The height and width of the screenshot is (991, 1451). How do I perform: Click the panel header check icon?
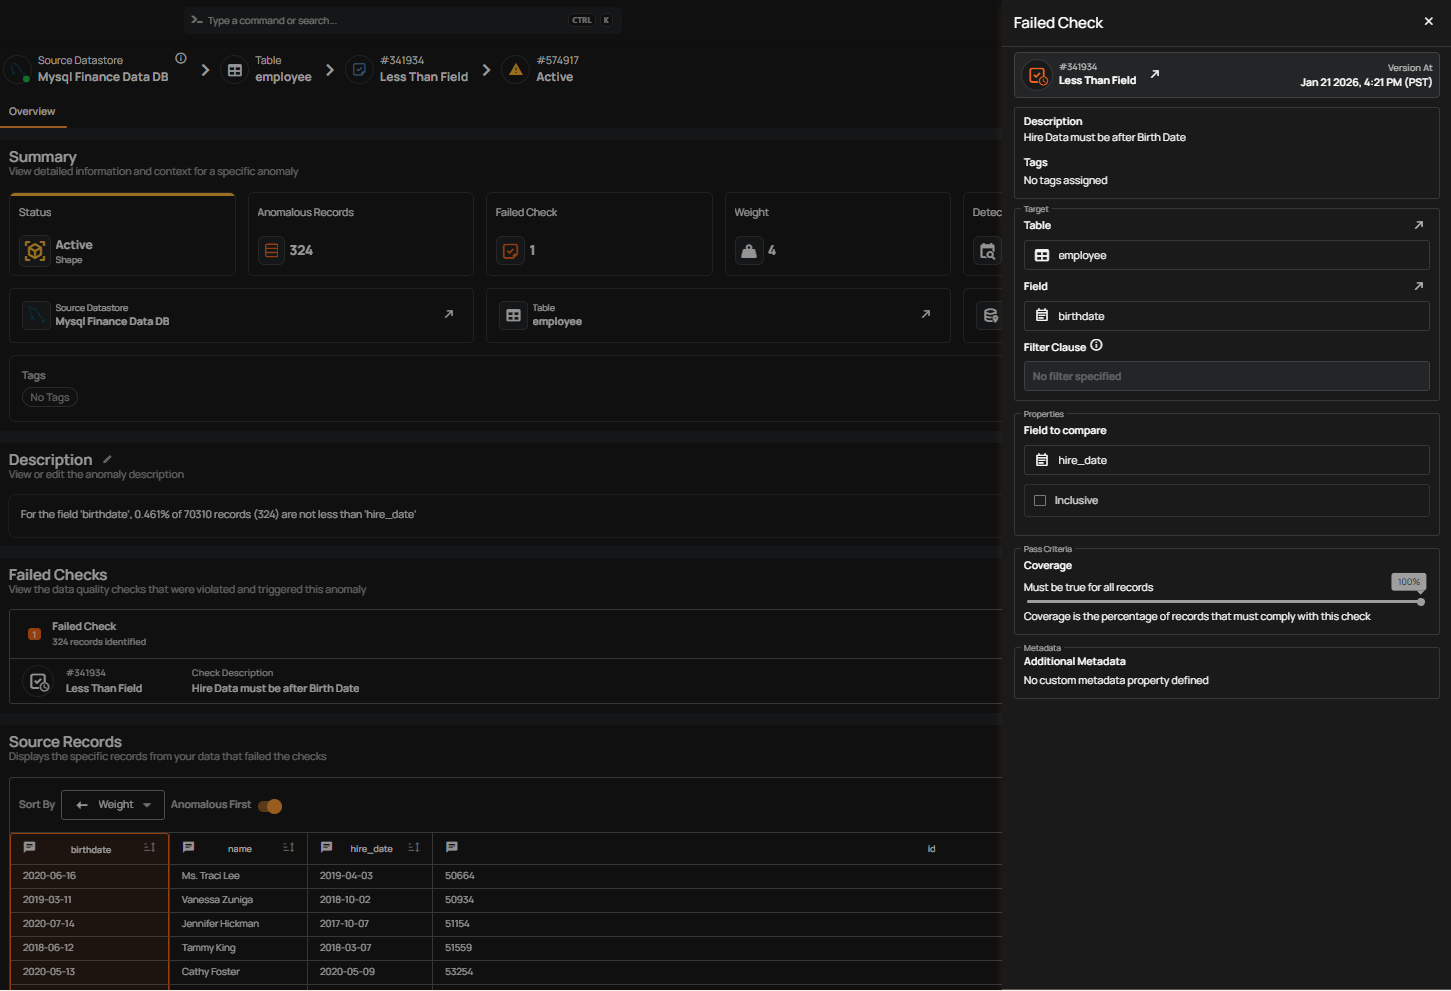[1038, 75]
